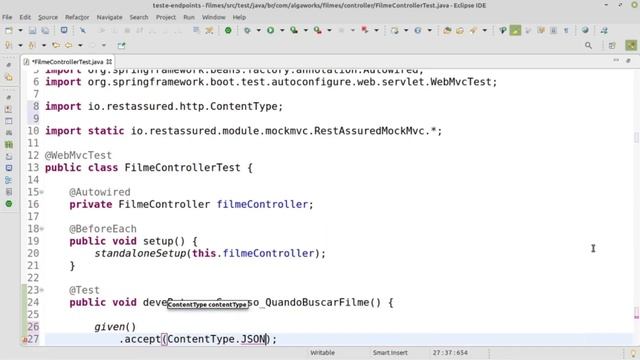Viewport: 640px width, 360px height.
Task: Click the Smart Insert status field
Action: tap(390, 353)
